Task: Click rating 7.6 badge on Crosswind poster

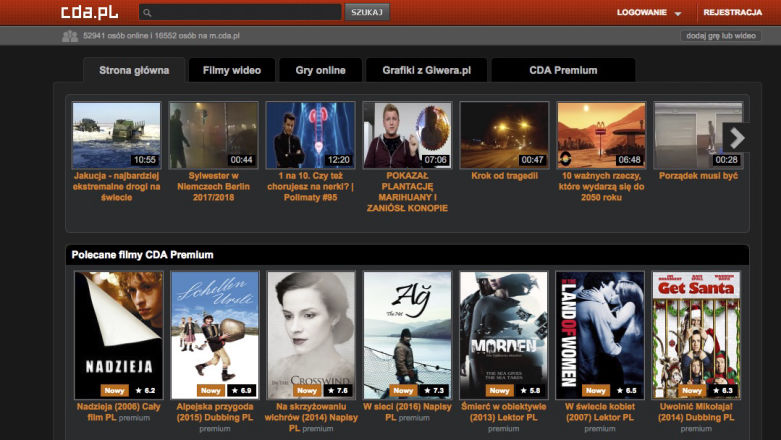Action: pos(338,391)
